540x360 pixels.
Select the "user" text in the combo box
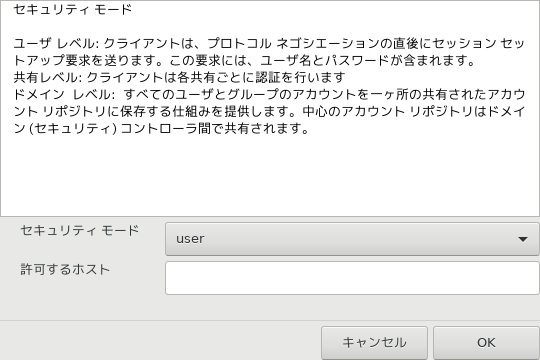coord(190,239)
